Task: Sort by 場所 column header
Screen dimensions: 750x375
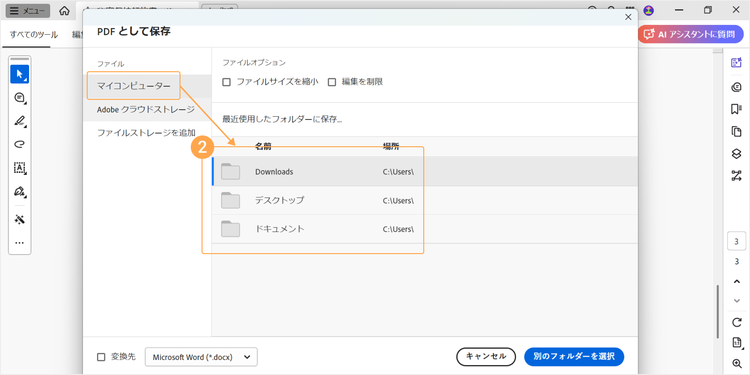Action: click(391, 147)
